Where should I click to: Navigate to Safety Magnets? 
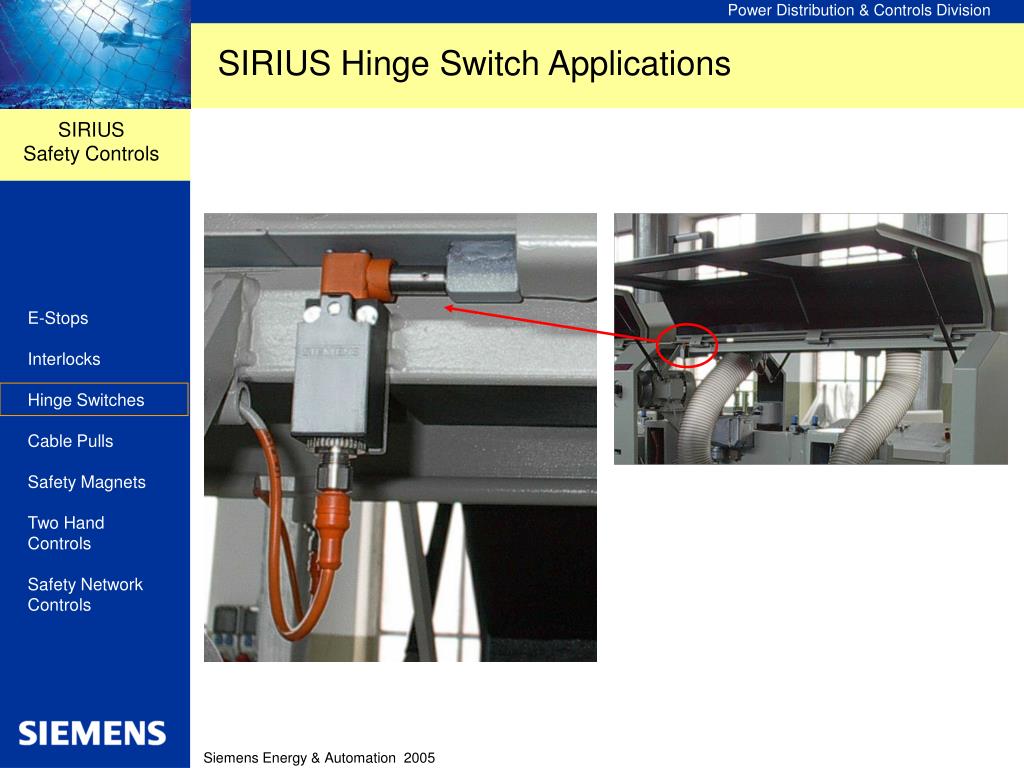pos(86,482)
